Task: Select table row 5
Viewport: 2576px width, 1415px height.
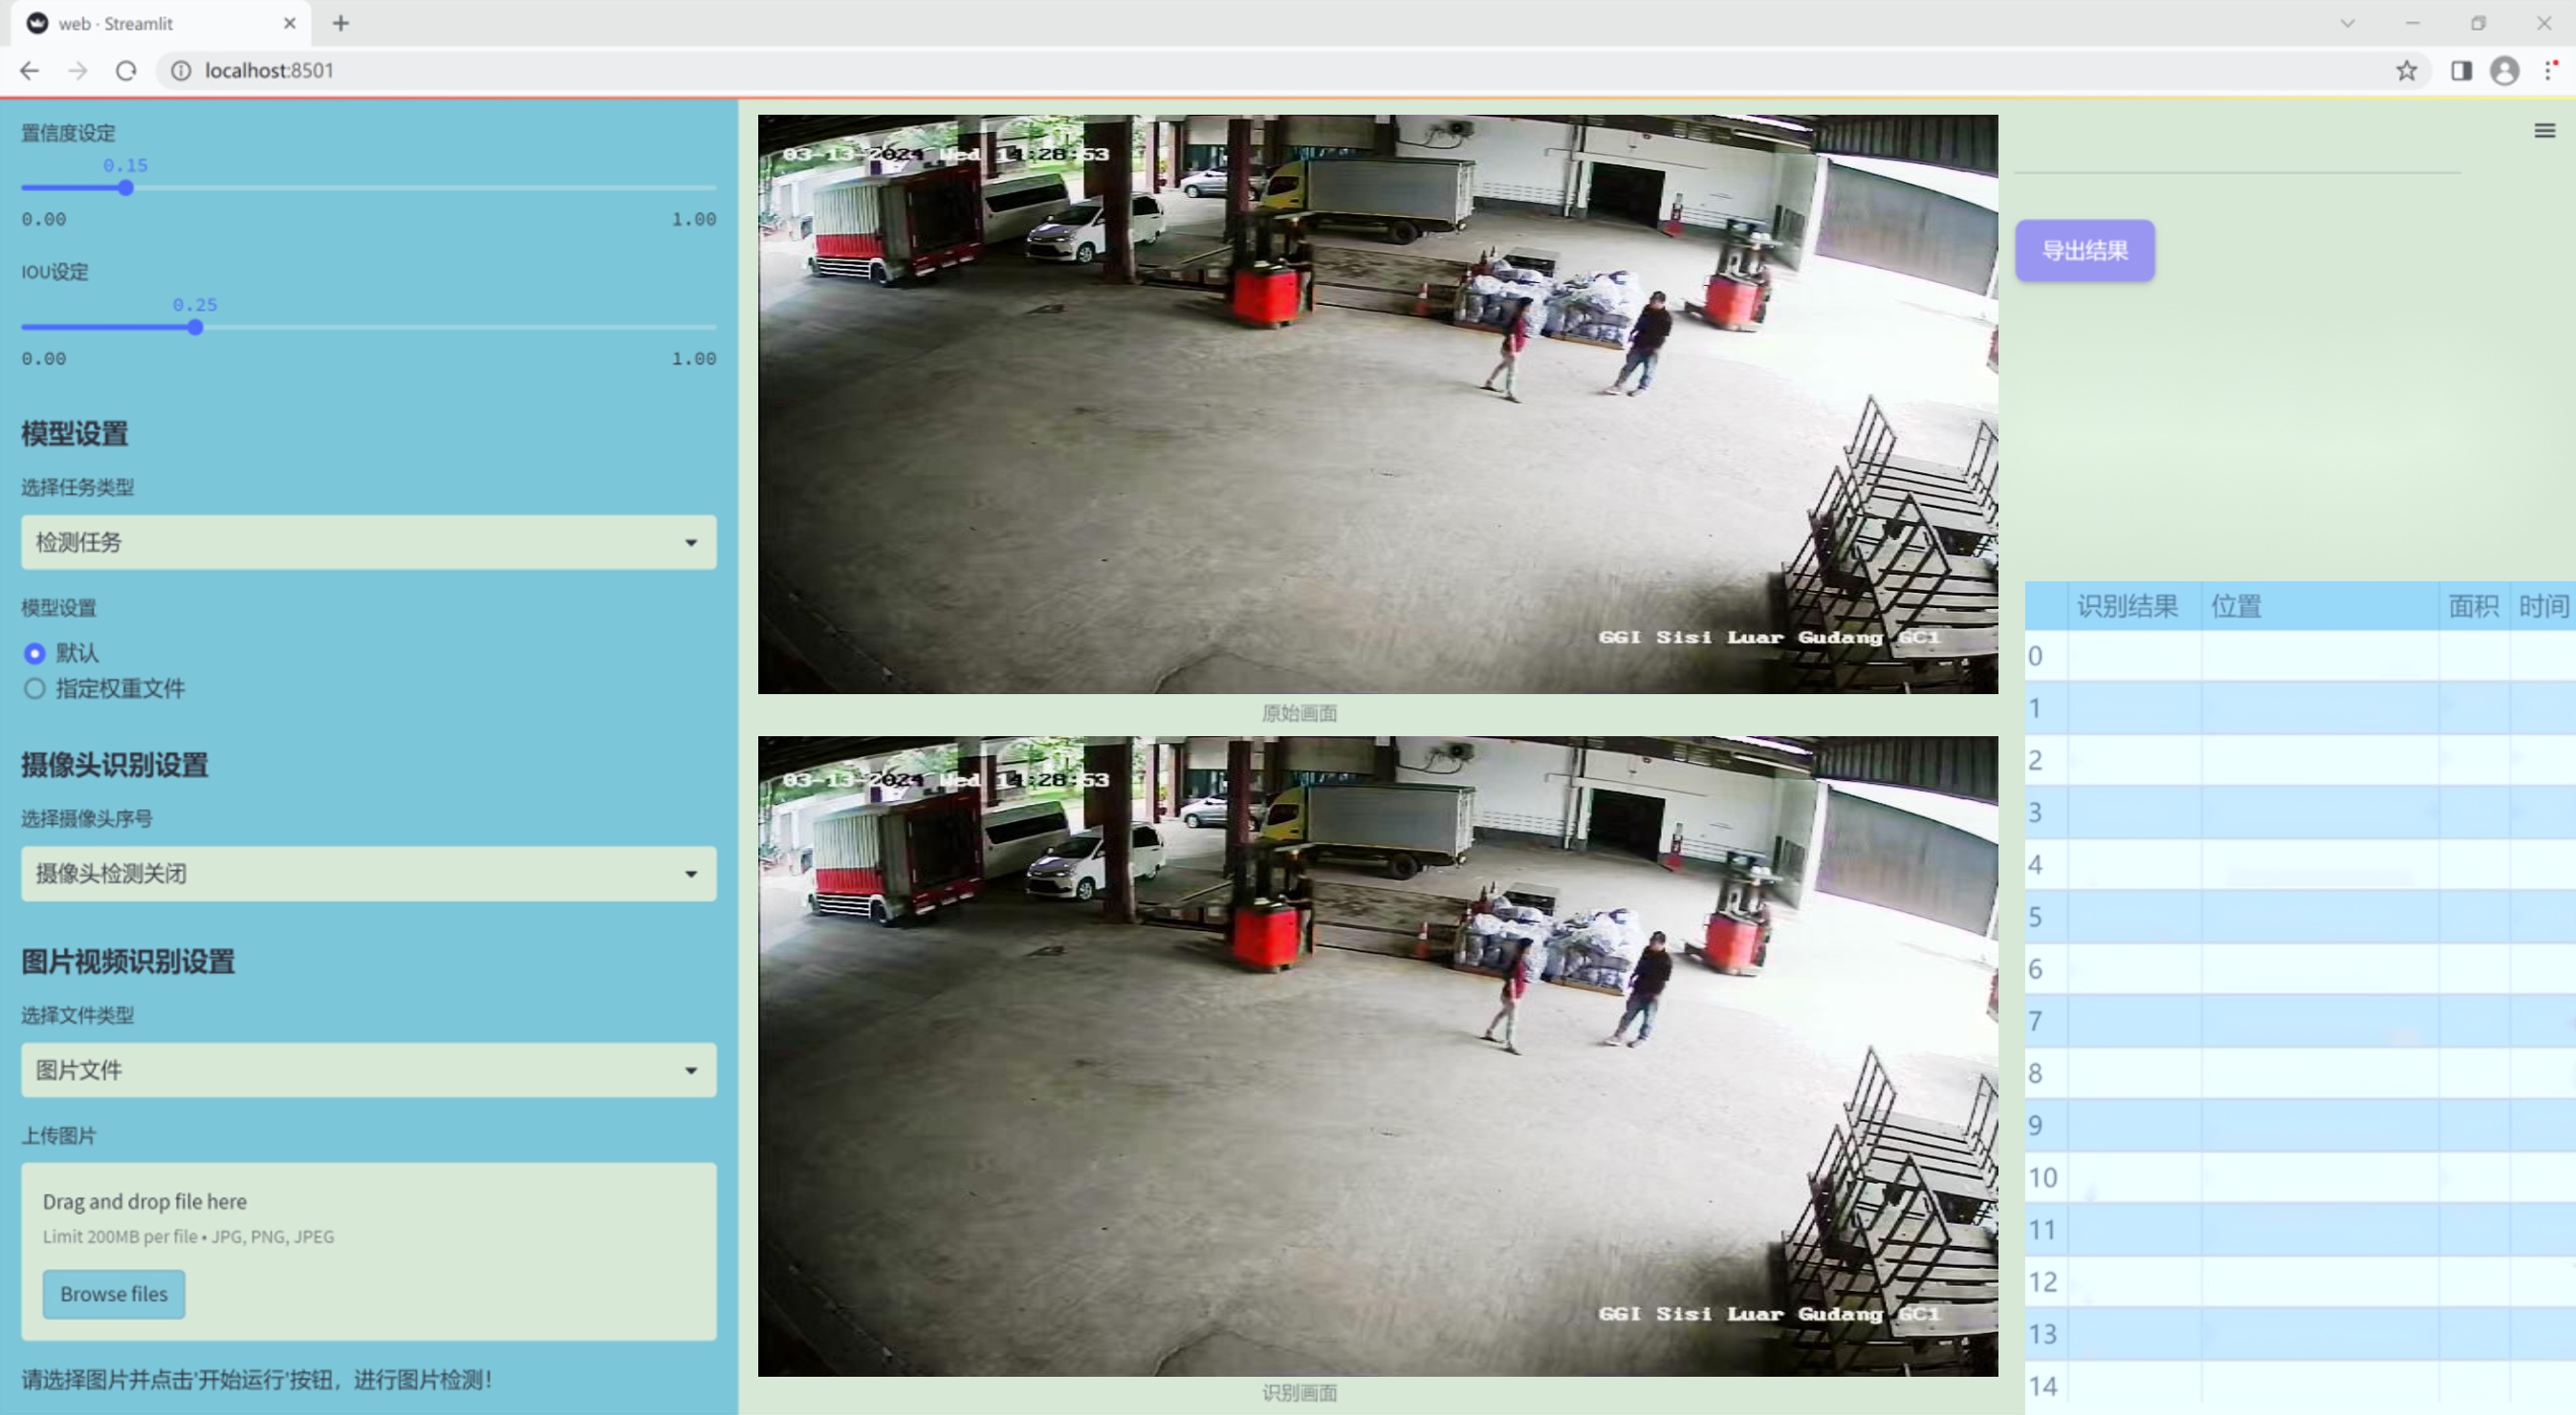Action: pos(2300,916)
